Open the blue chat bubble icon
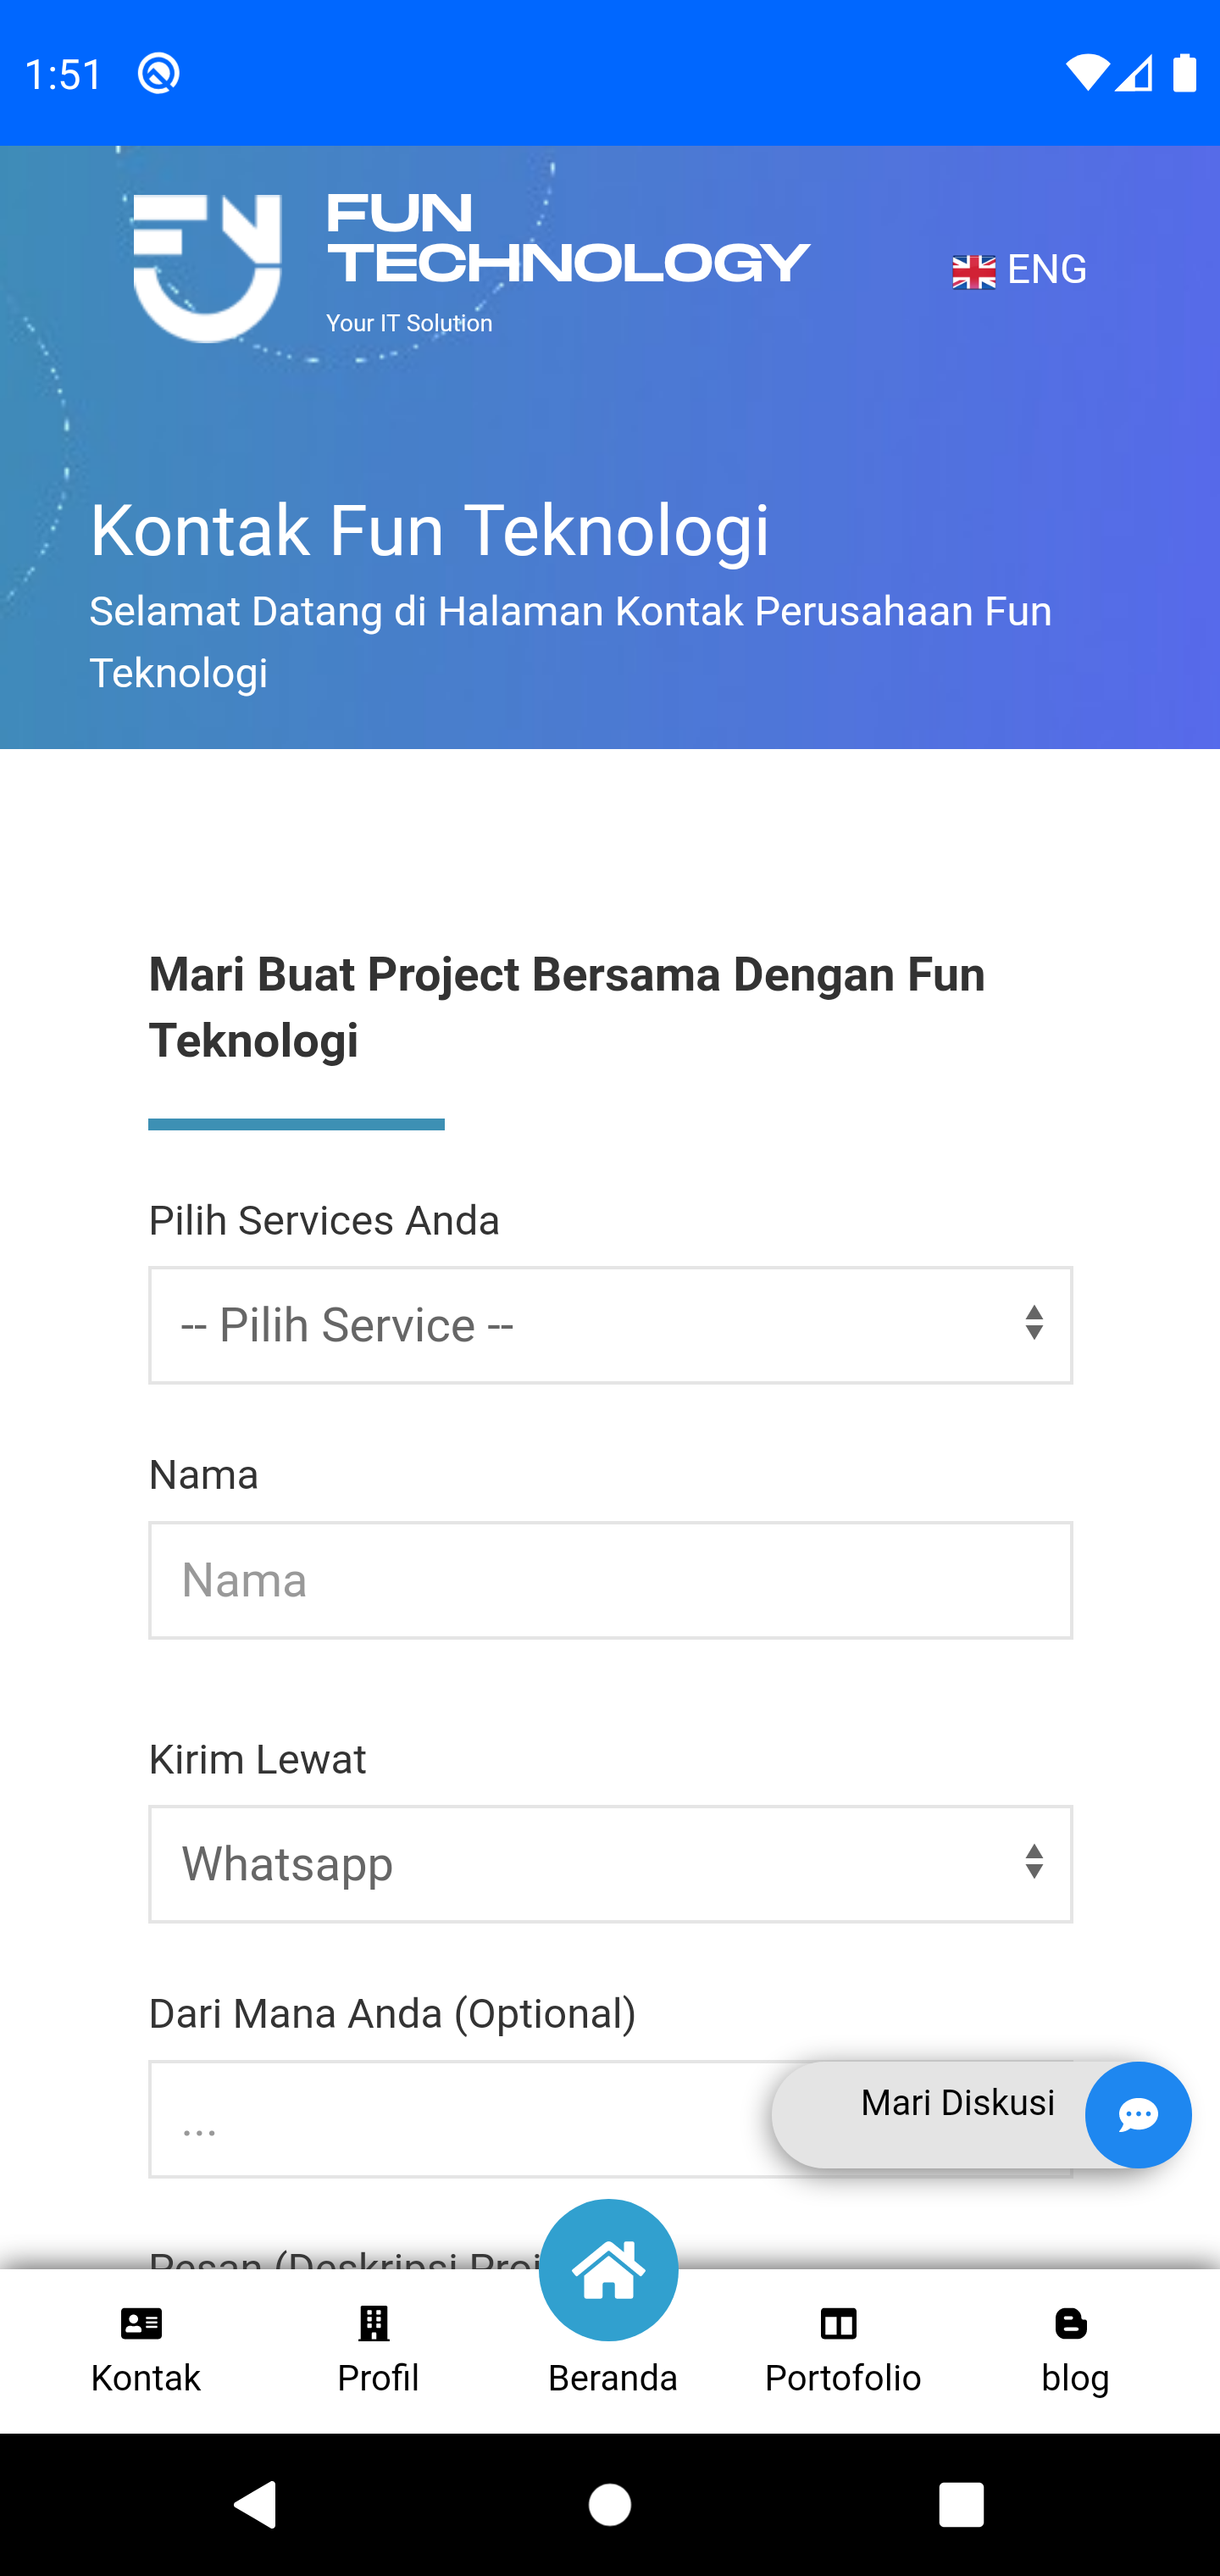Viewport: 1220px width, 2576px height. coord(1137,2114)
